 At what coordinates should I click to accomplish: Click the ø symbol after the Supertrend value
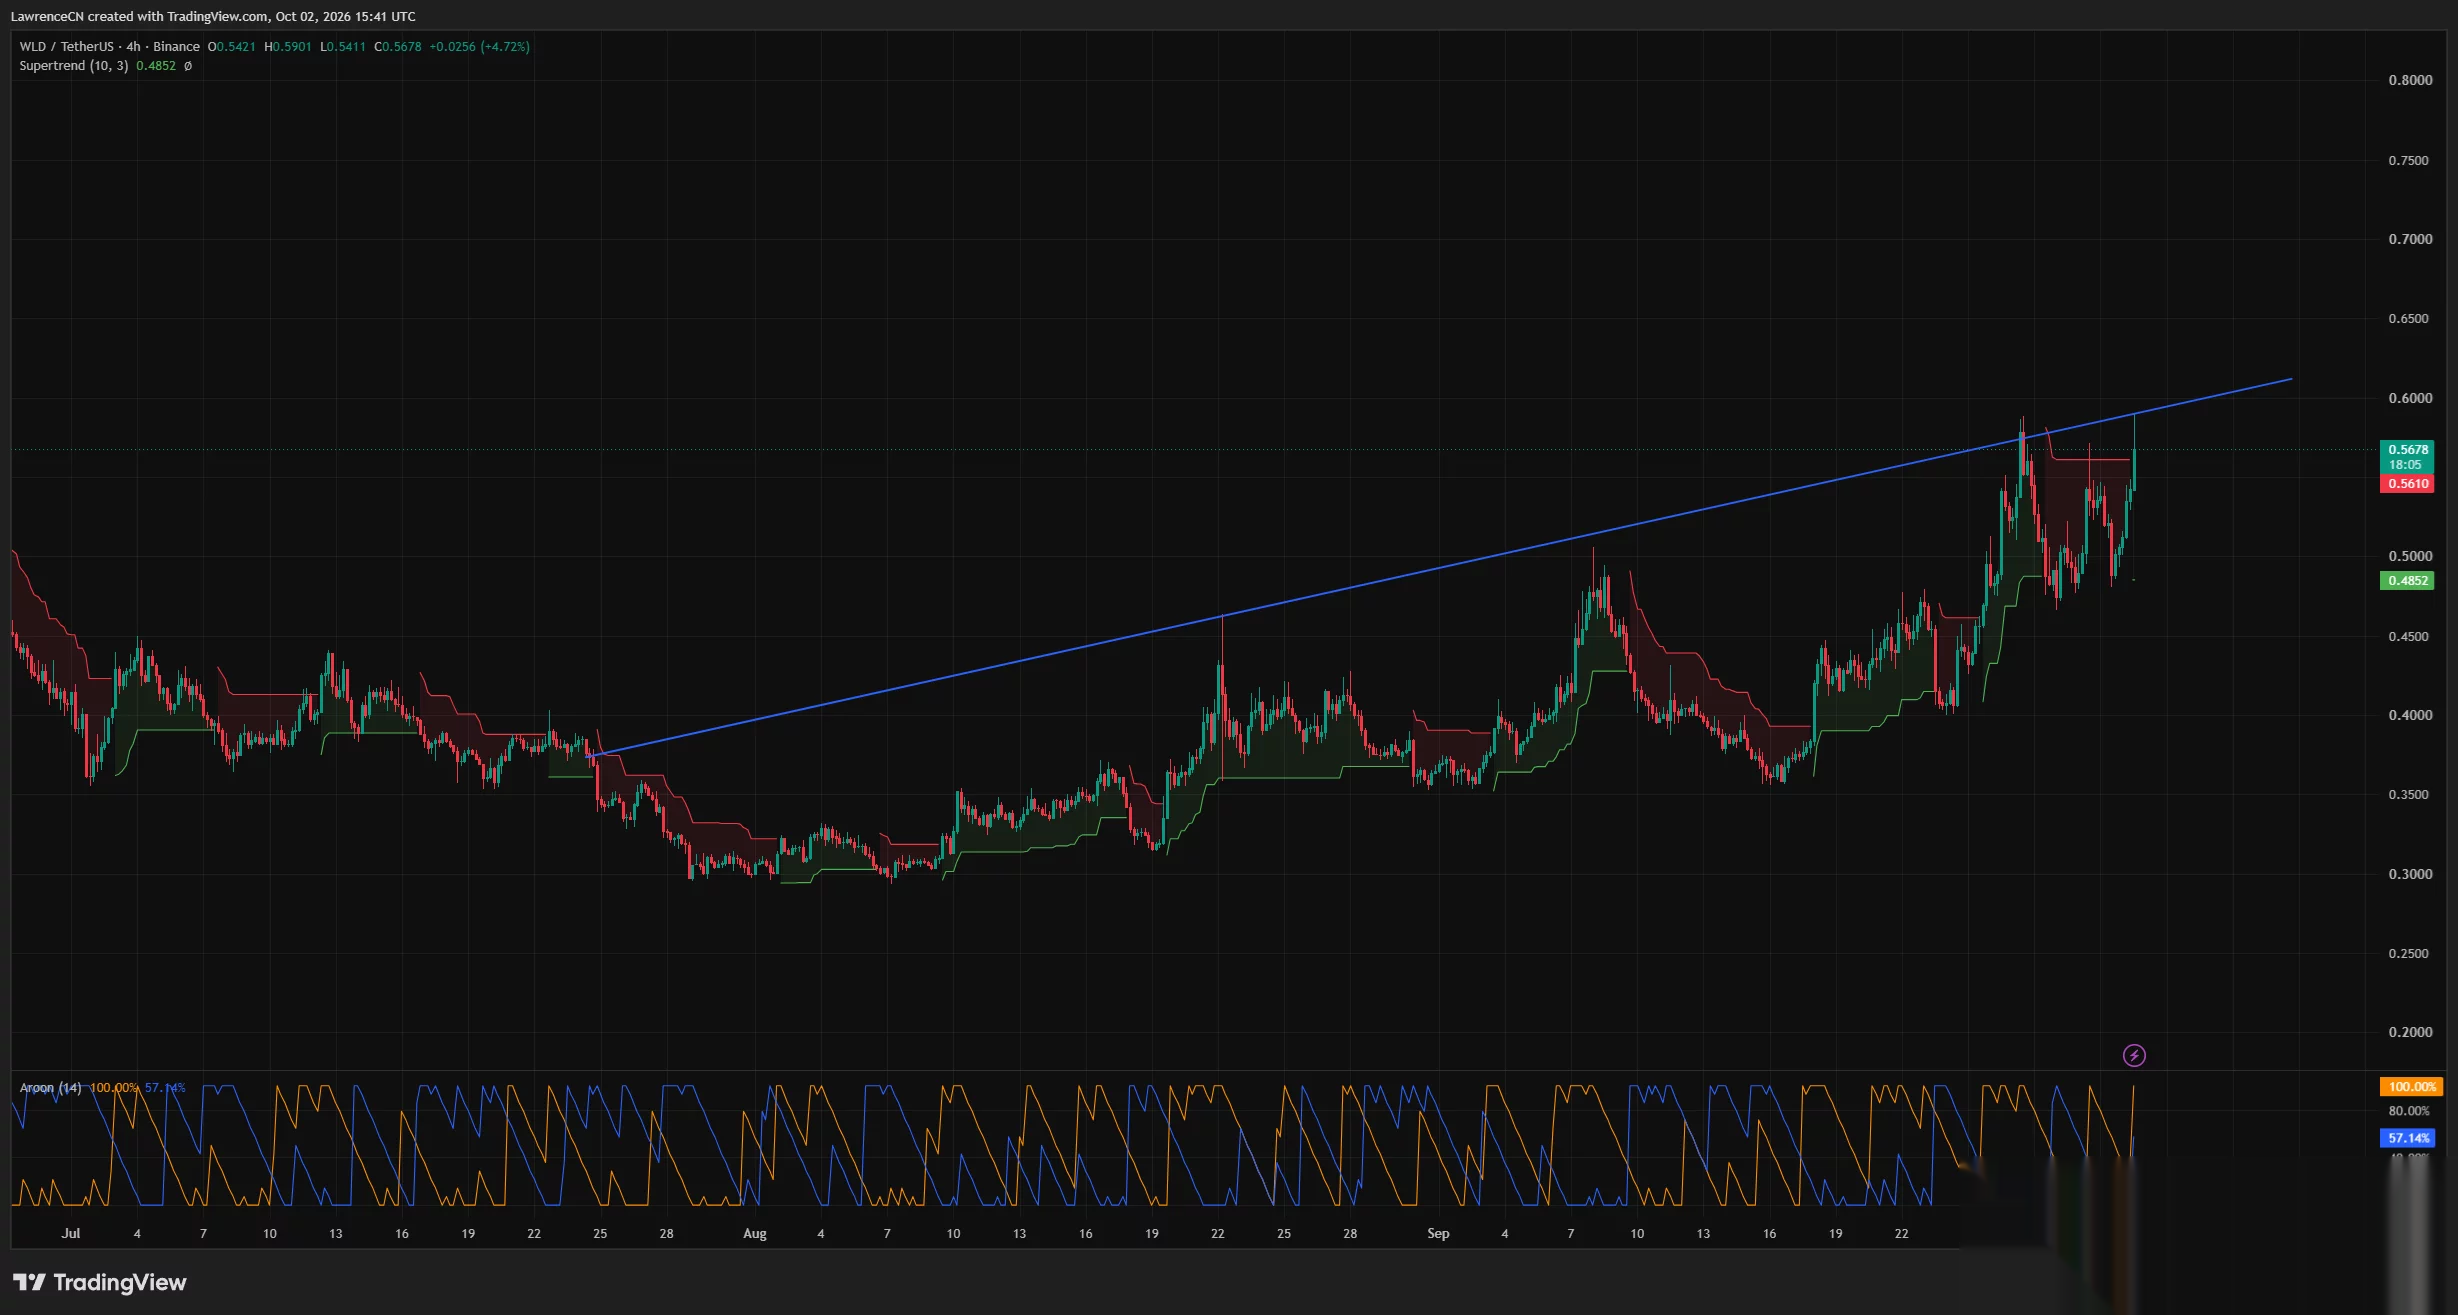(188, 66)
